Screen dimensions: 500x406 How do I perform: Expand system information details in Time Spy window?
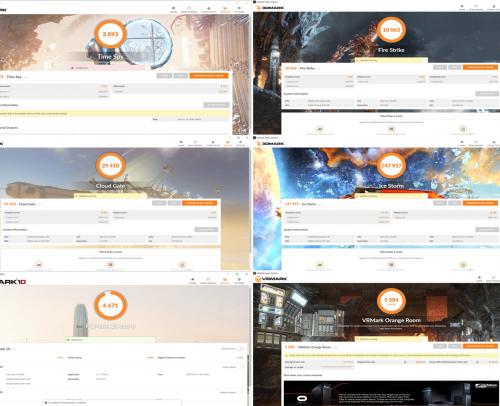click(x=216, y=105)
